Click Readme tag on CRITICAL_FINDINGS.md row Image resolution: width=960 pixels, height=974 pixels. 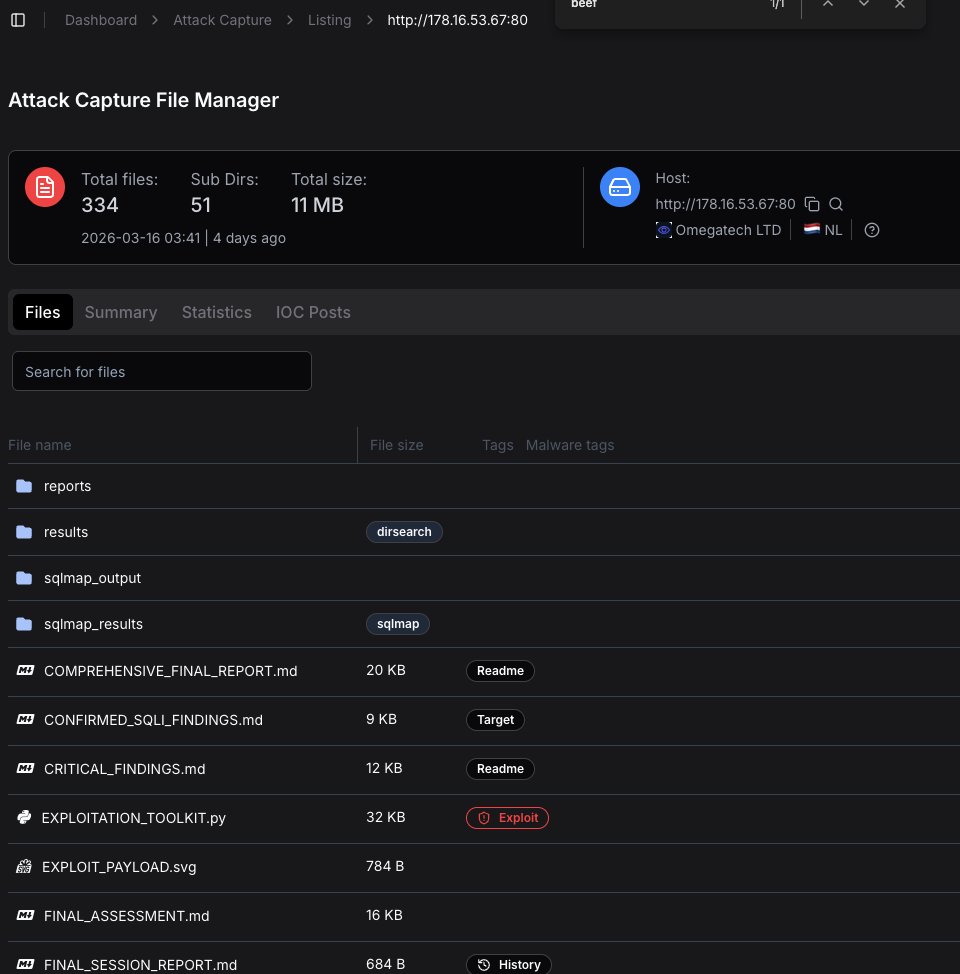(500, 769)
